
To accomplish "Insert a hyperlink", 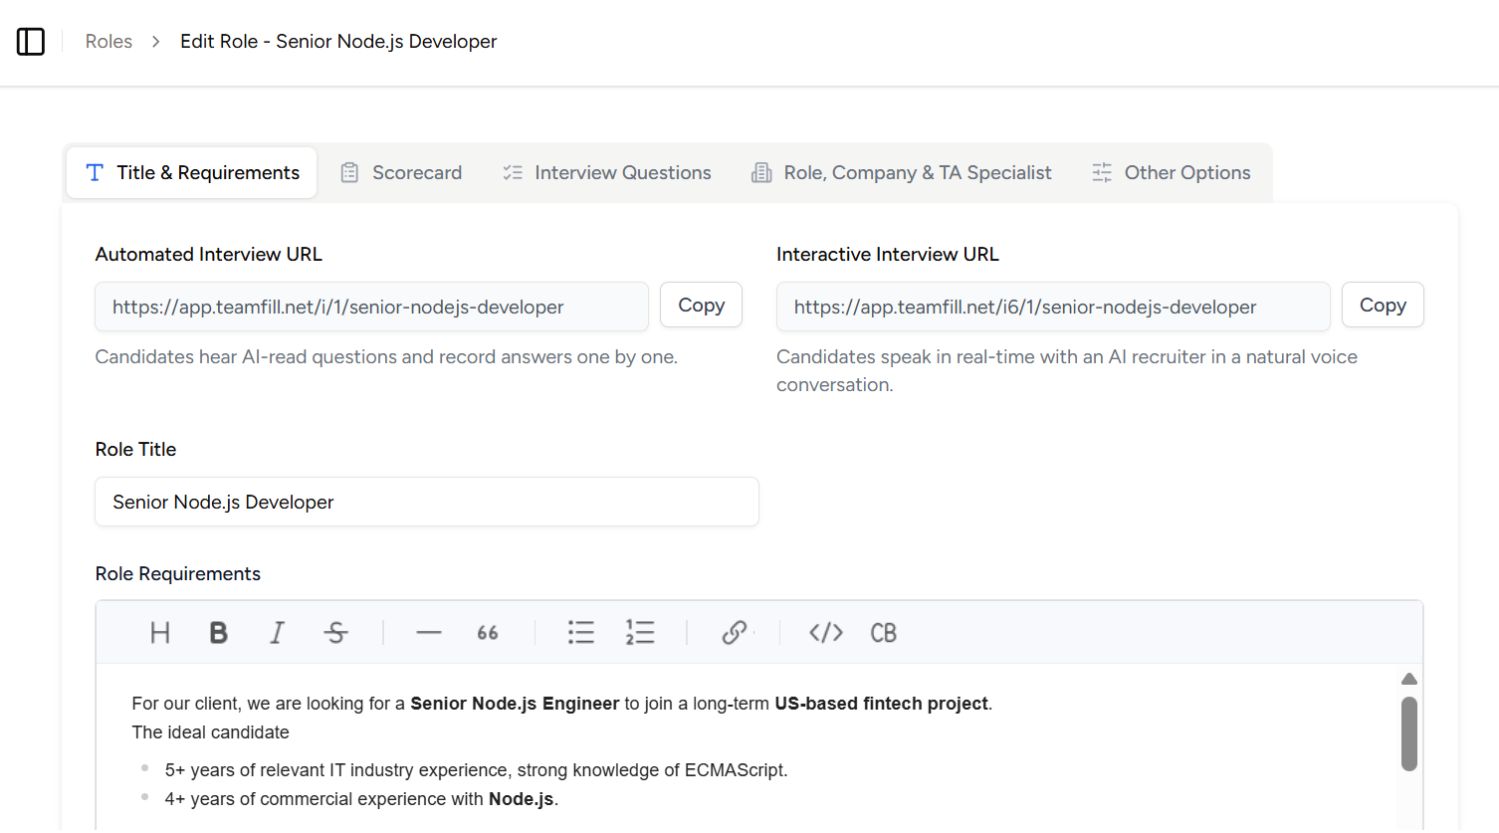I will [x=734, y=632].
